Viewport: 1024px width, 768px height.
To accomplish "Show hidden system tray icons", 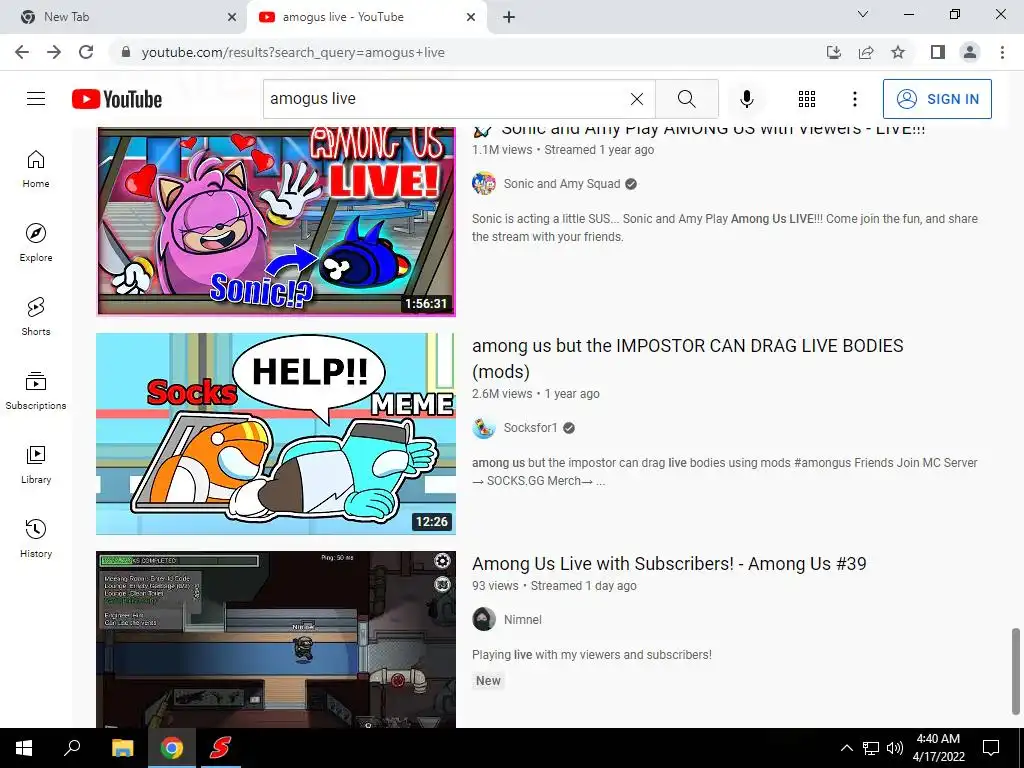I will tap(846, 748).
